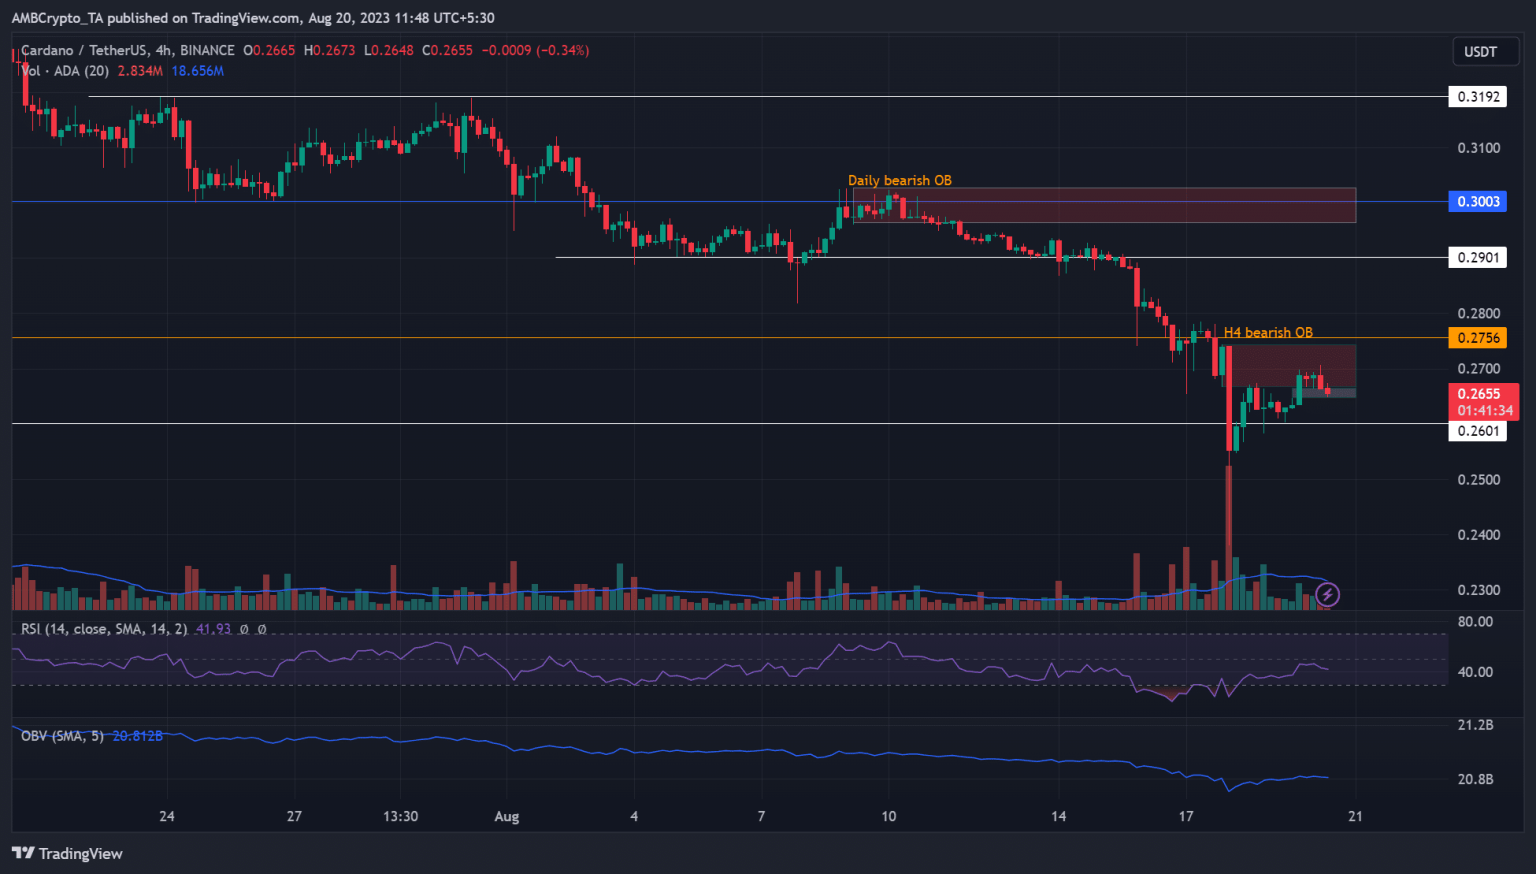The image size is (1536, 874).
Task: Click the first ø icon in the RSI legend
Action: (243, 630)
